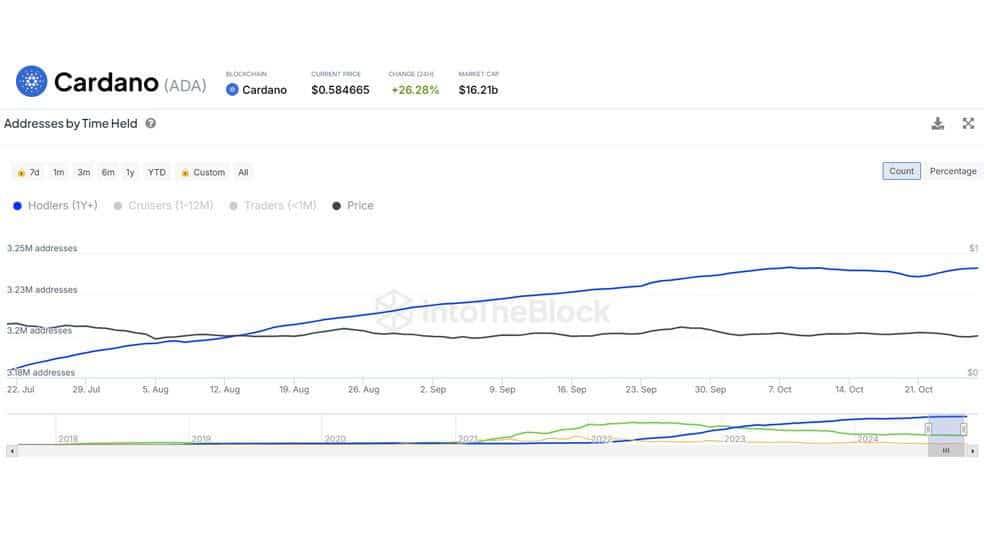The width and height of the screenshot is (984, 554).
Task: Toggle the Hodlers (1Y+) series
Action: coord(56,206)
